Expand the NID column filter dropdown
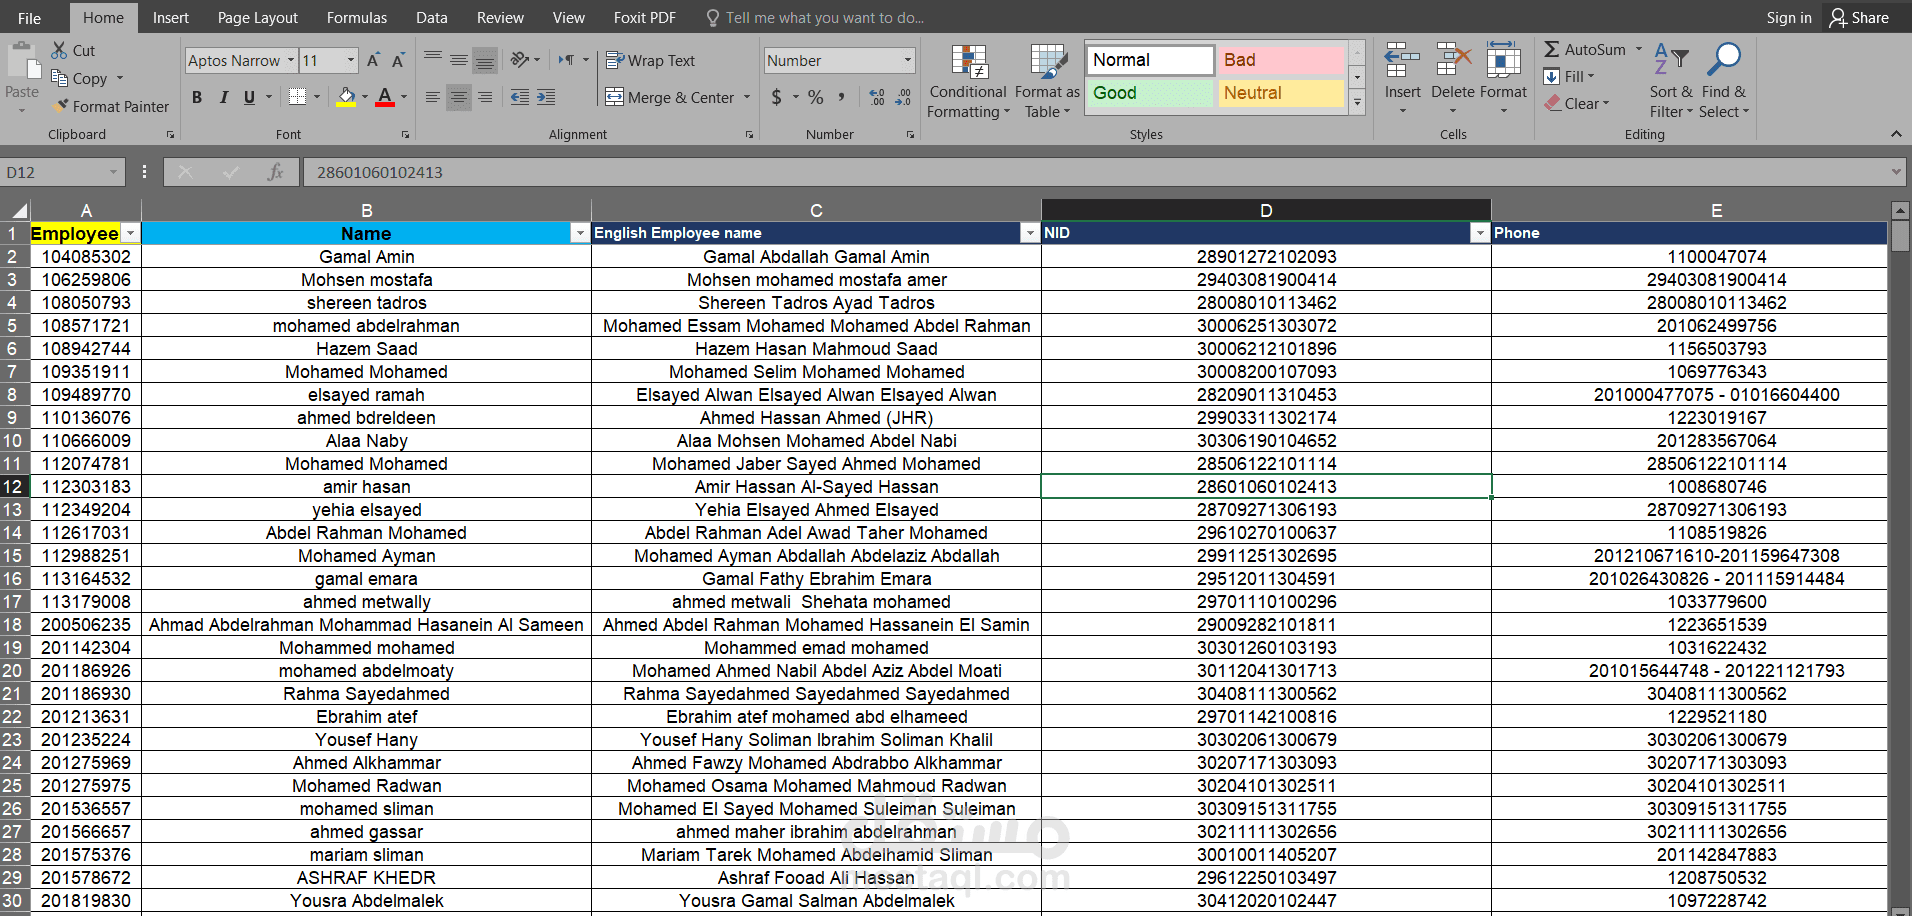1912x916 pixels. (1480, 233)
